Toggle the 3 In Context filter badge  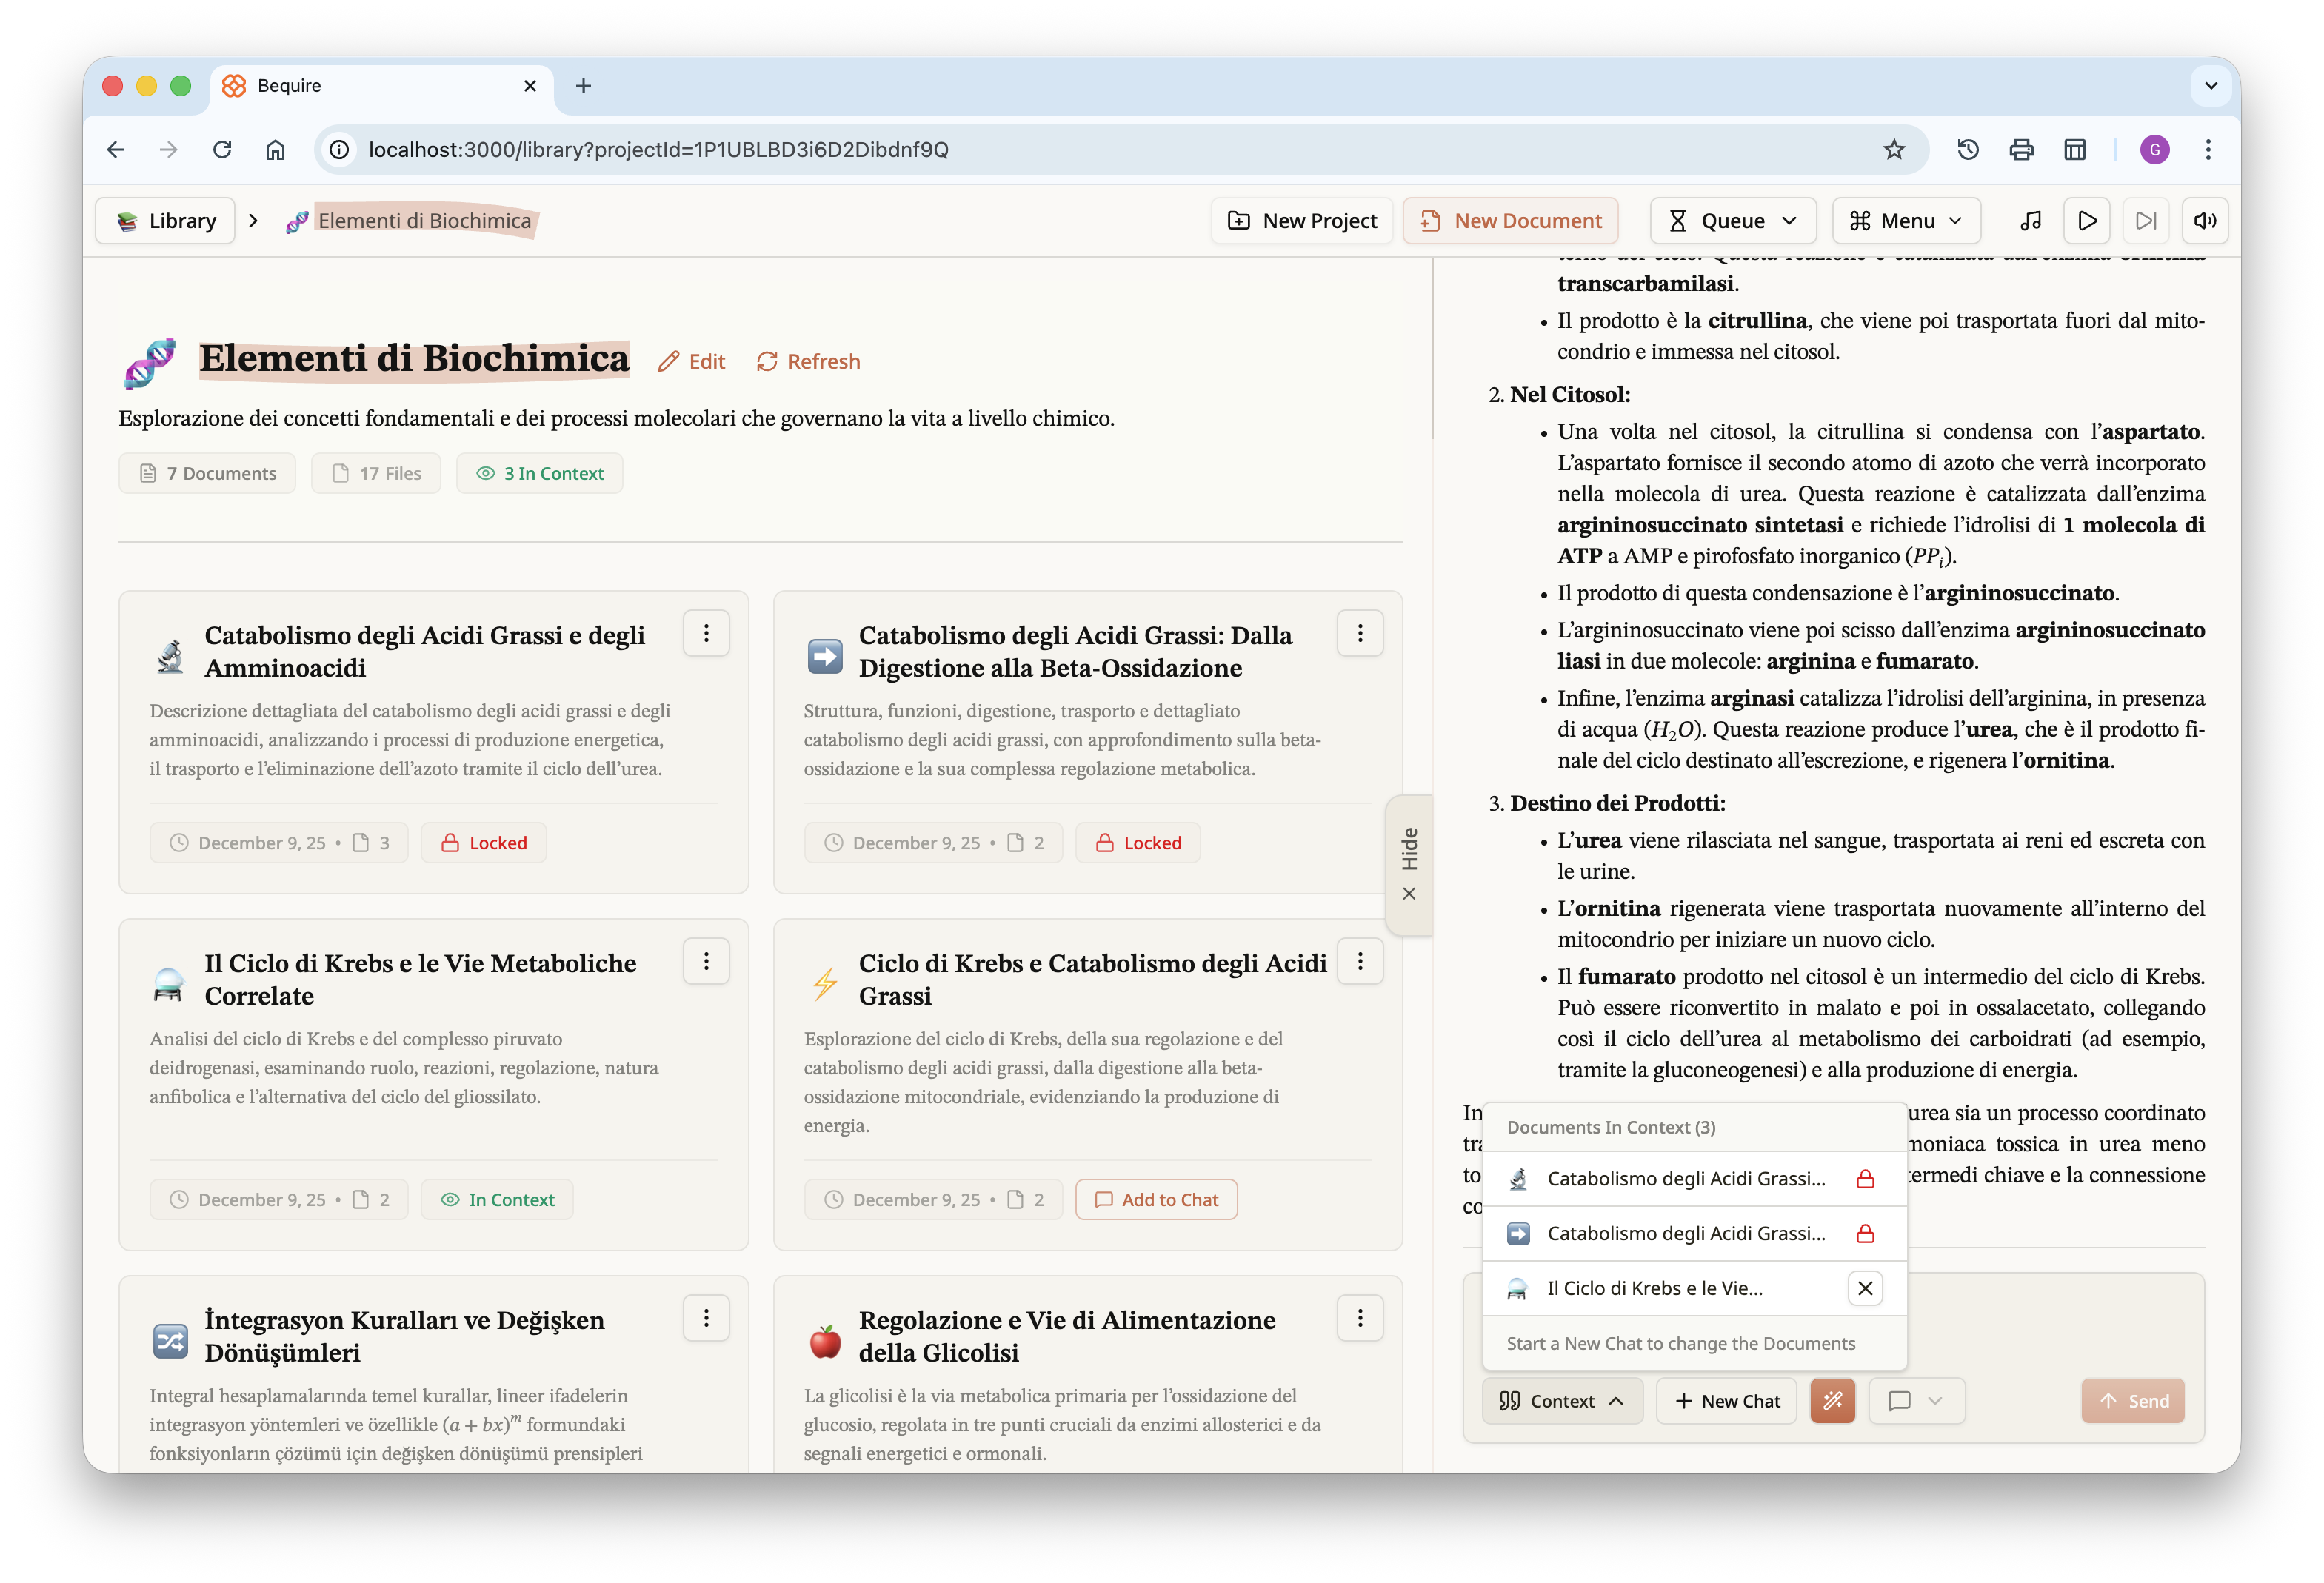(x=540, y=473)
